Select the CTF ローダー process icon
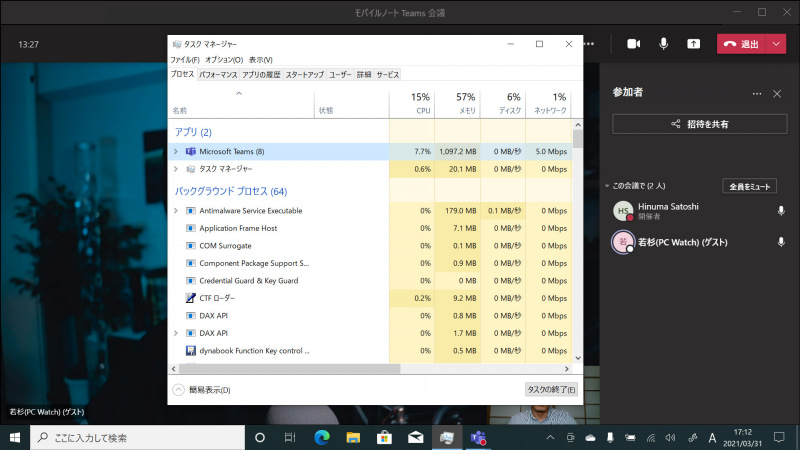 click(190, 298)
